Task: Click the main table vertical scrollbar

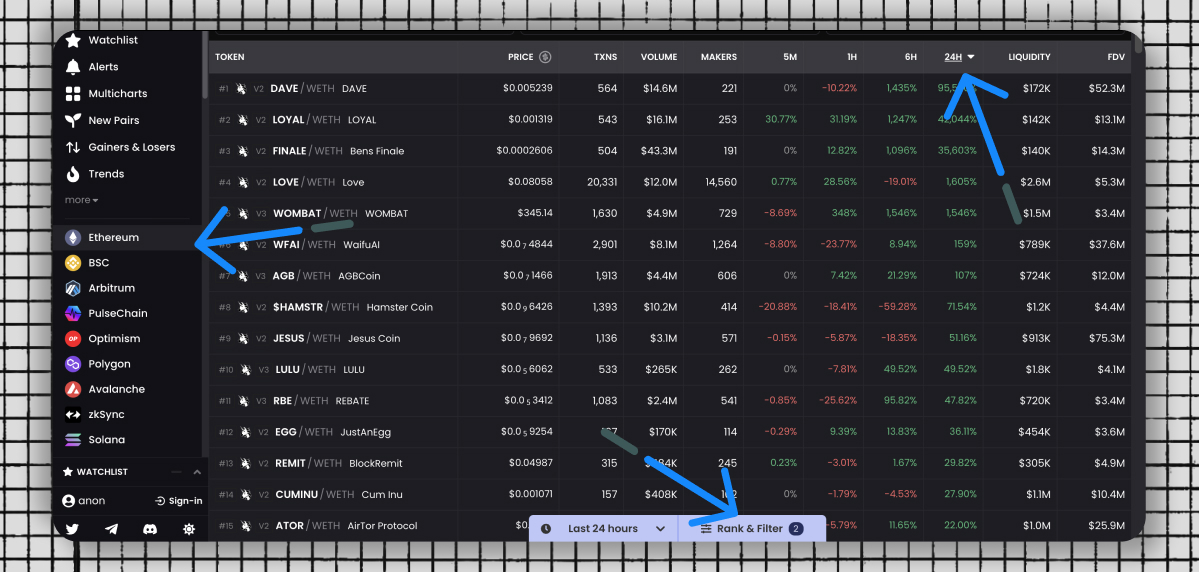Action: pos(1139,43)
